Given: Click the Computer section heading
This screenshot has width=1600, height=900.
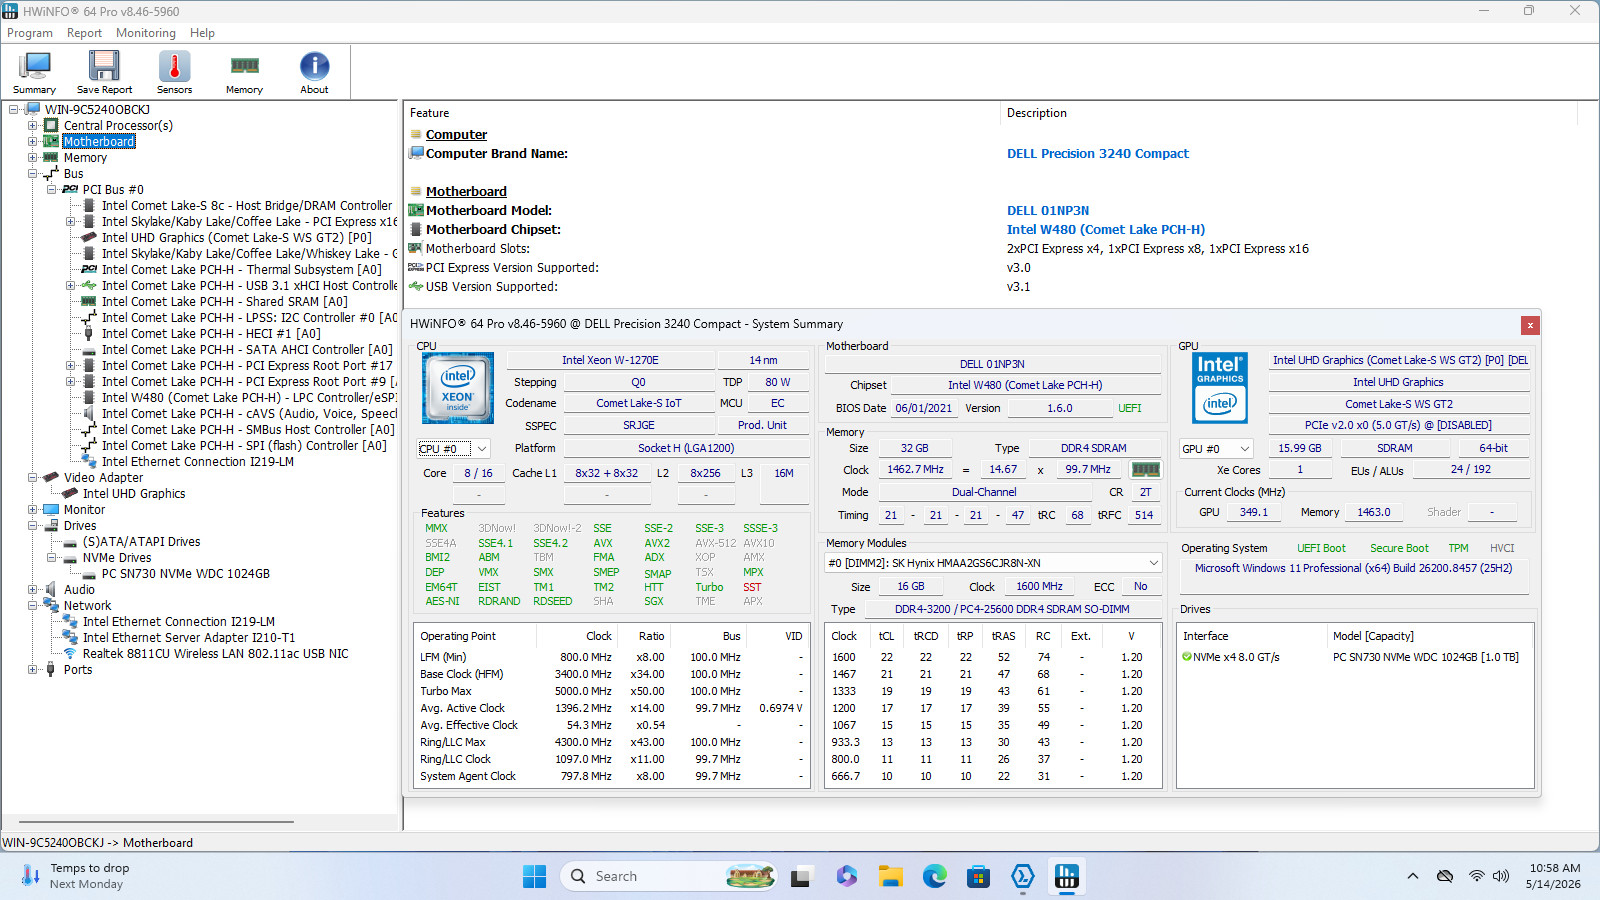Looking at the screenshot, I should click(456, 135).
